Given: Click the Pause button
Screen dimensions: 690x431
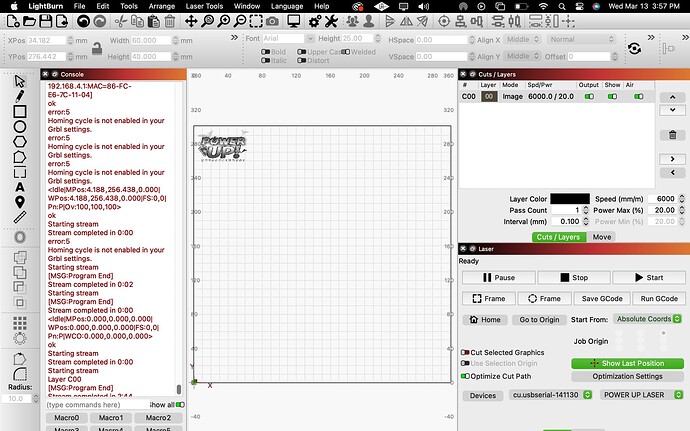Looking at the screenshot, I should coord(499,278).
